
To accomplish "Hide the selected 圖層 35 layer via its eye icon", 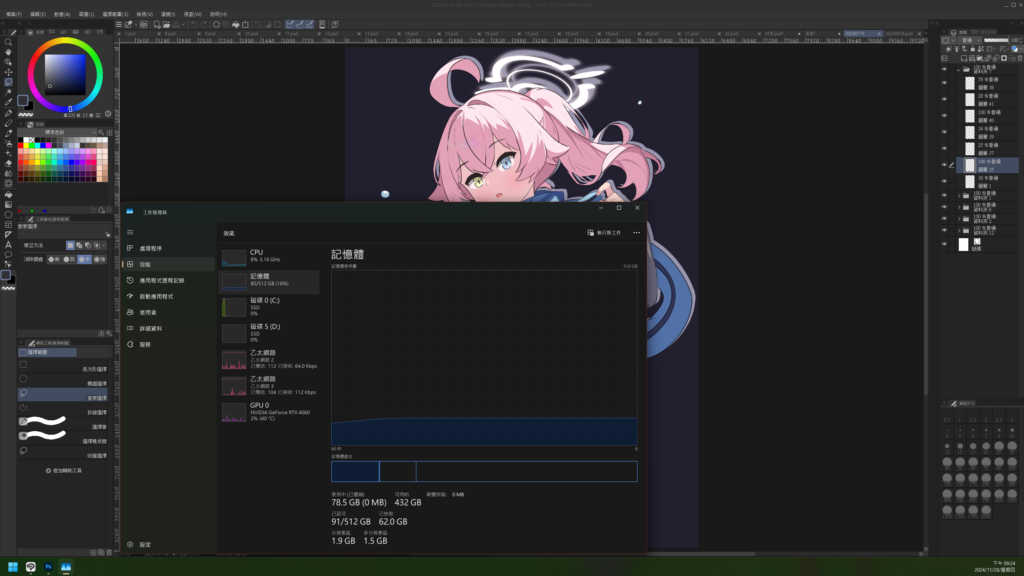I will pos(944,165).
